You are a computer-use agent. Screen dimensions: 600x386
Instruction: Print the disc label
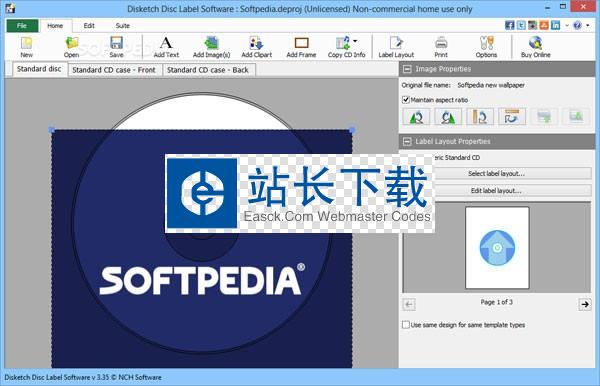(x=441, y=47)
